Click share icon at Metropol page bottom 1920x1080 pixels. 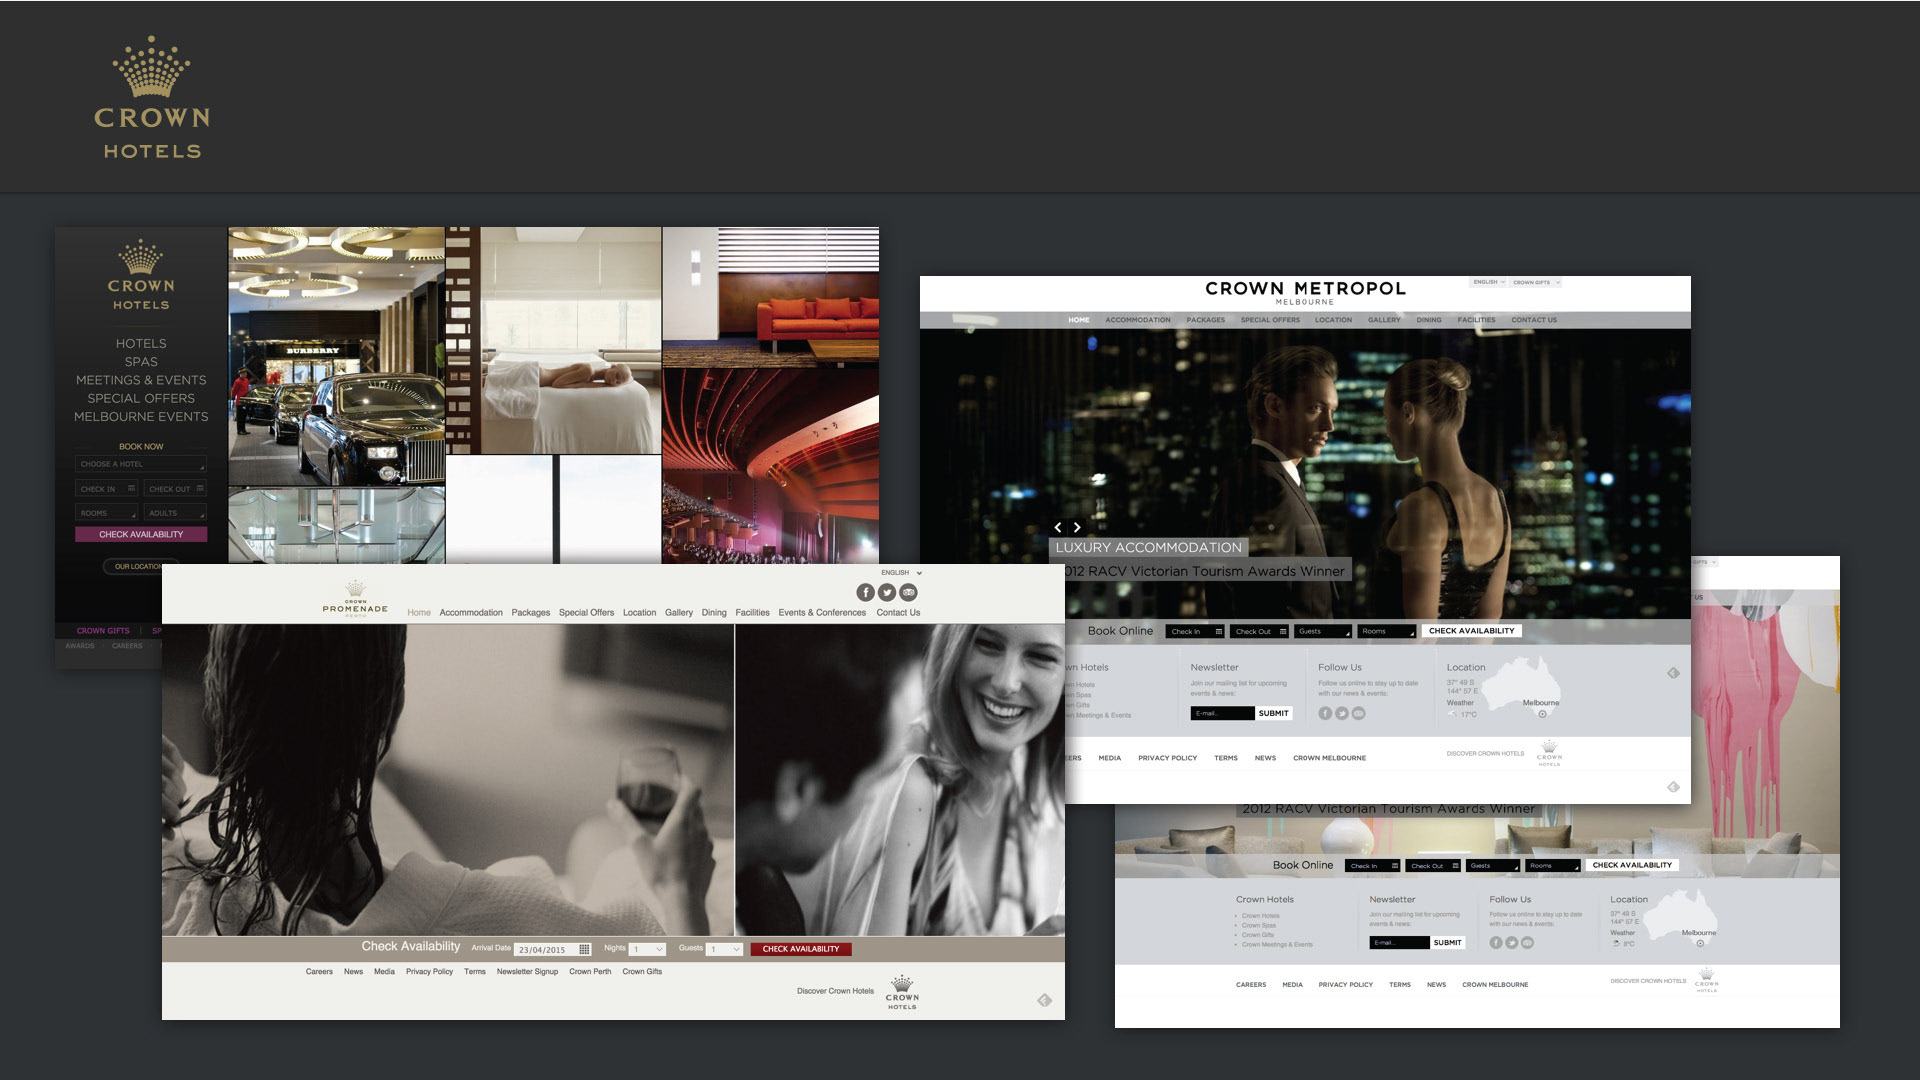click(x=1673, y=787)
